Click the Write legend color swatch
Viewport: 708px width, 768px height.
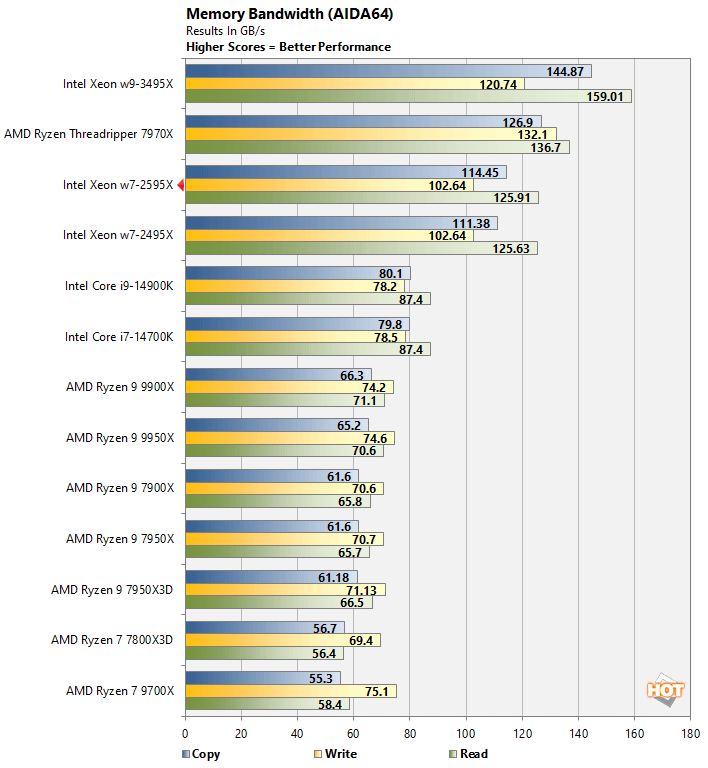[318, 754]
